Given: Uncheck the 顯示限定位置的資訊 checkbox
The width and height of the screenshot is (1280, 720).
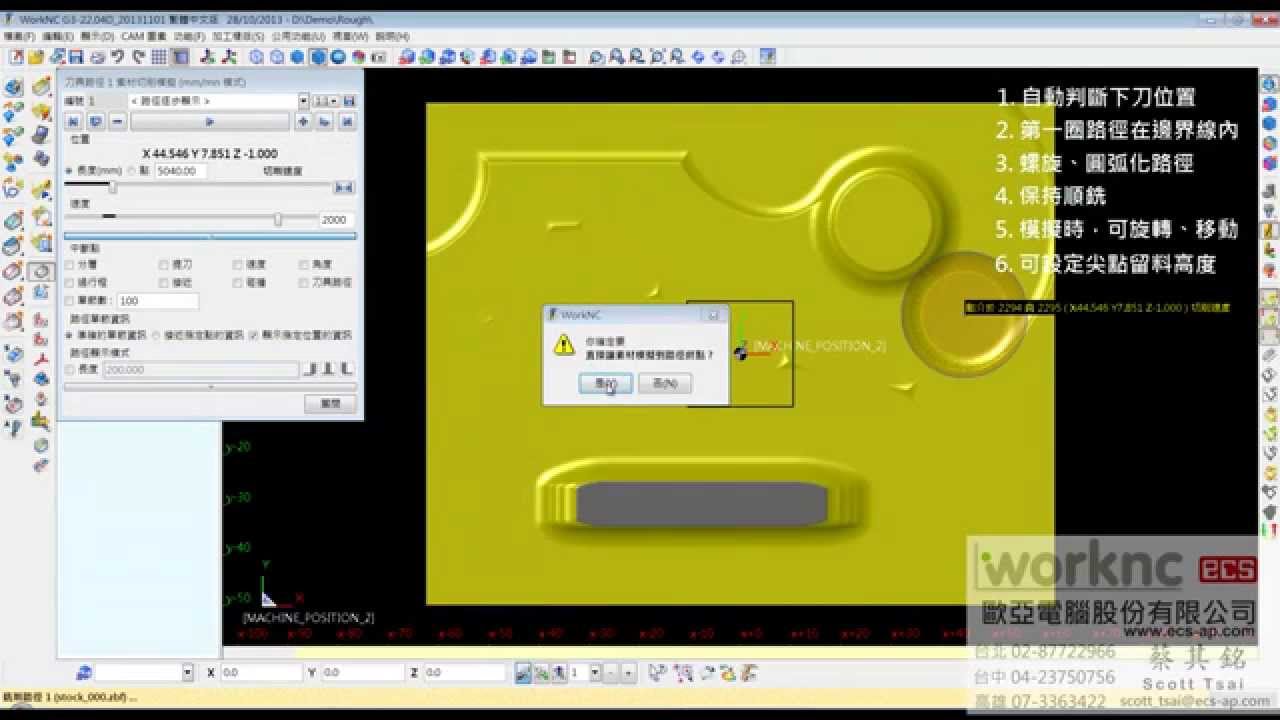Looking at the screenshot, I should coord(254,335).
